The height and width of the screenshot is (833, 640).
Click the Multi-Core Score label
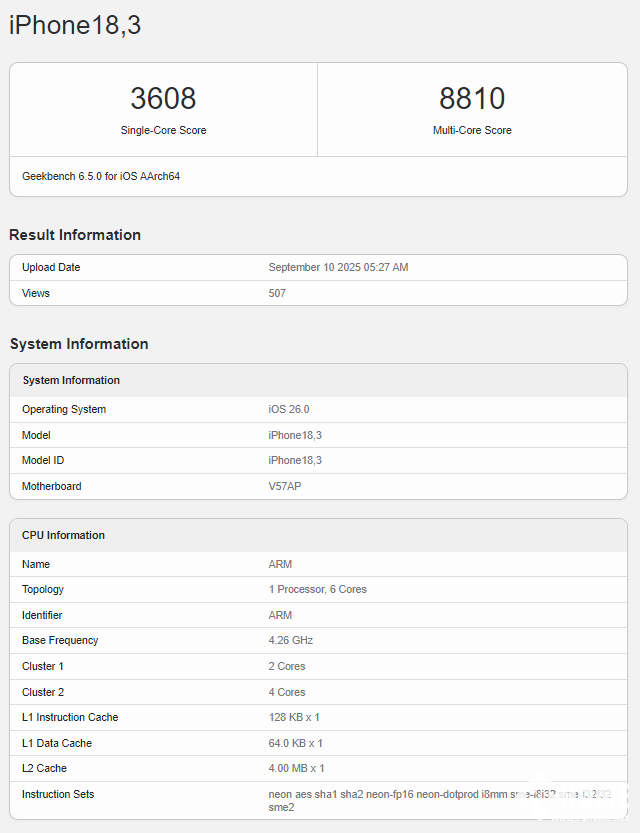[472, 130]
